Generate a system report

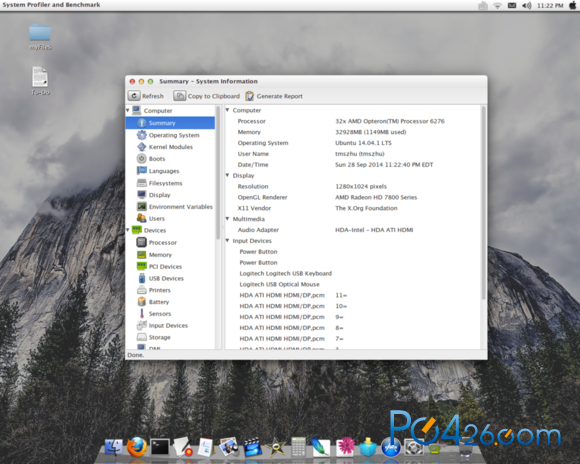point(274,96)
